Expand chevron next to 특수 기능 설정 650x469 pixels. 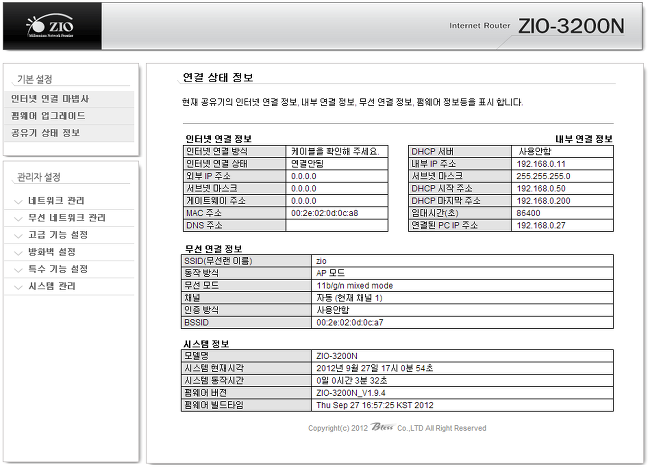[x=18, y=270]
